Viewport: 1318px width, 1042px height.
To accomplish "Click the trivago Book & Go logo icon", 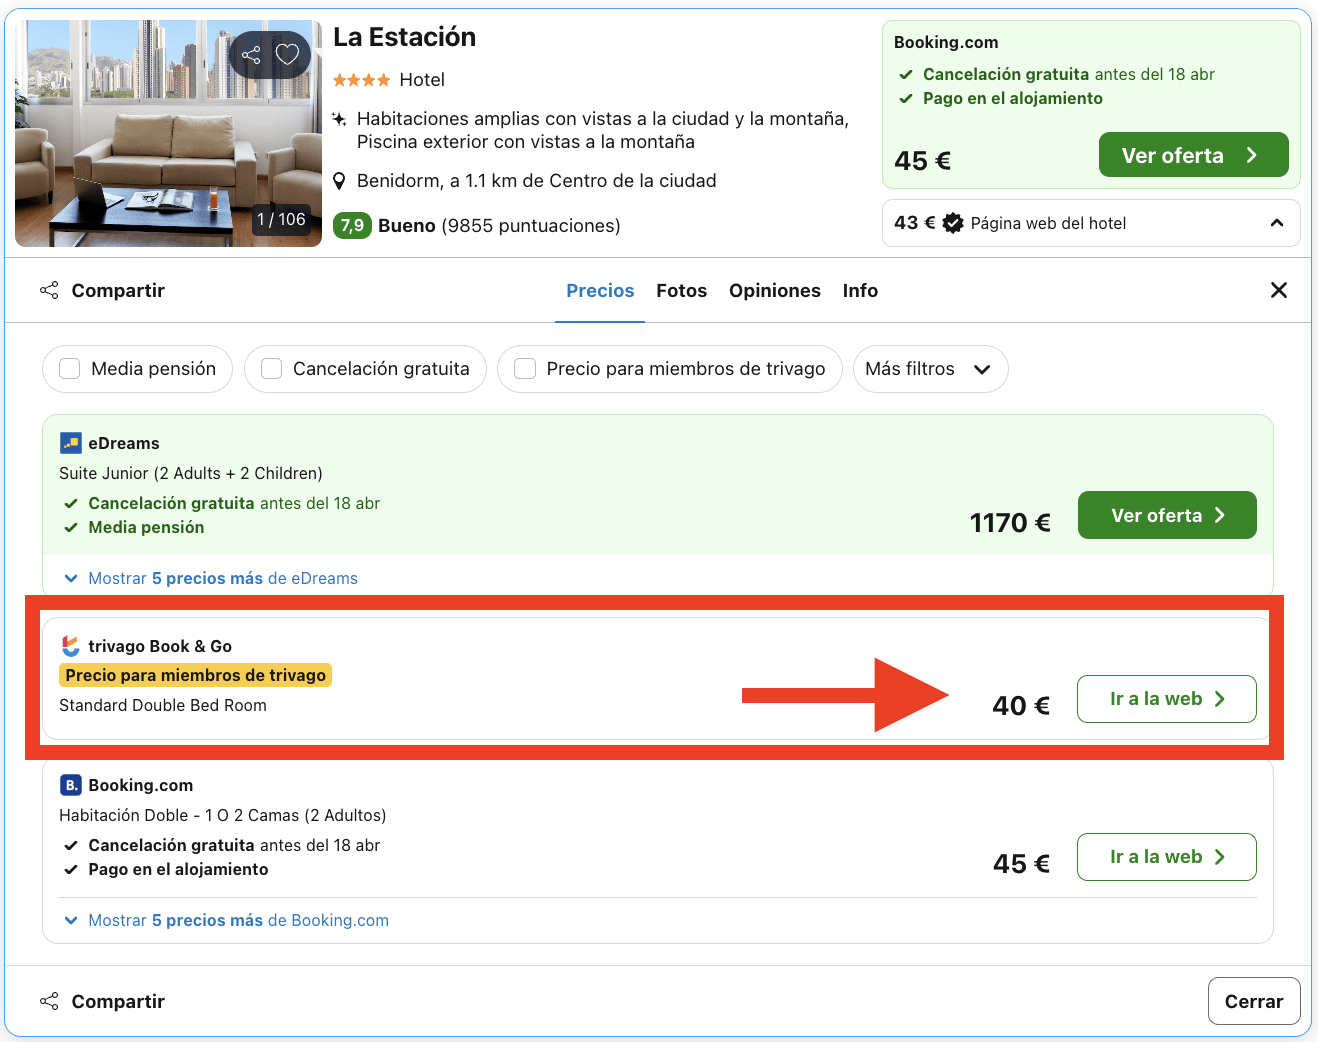I will tap(70, 646).
